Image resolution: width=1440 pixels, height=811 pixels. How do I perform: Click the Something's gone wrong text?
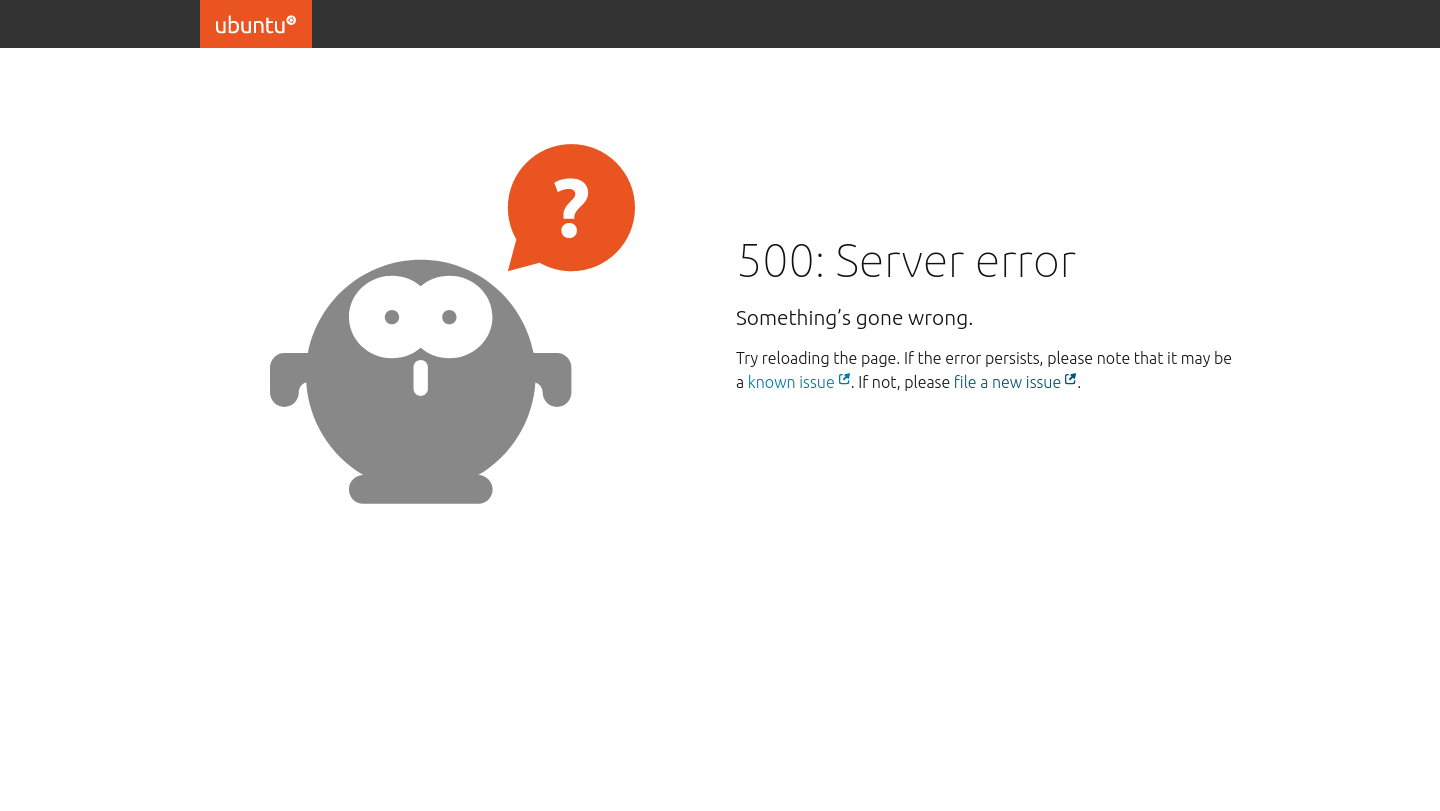(854, 318)
